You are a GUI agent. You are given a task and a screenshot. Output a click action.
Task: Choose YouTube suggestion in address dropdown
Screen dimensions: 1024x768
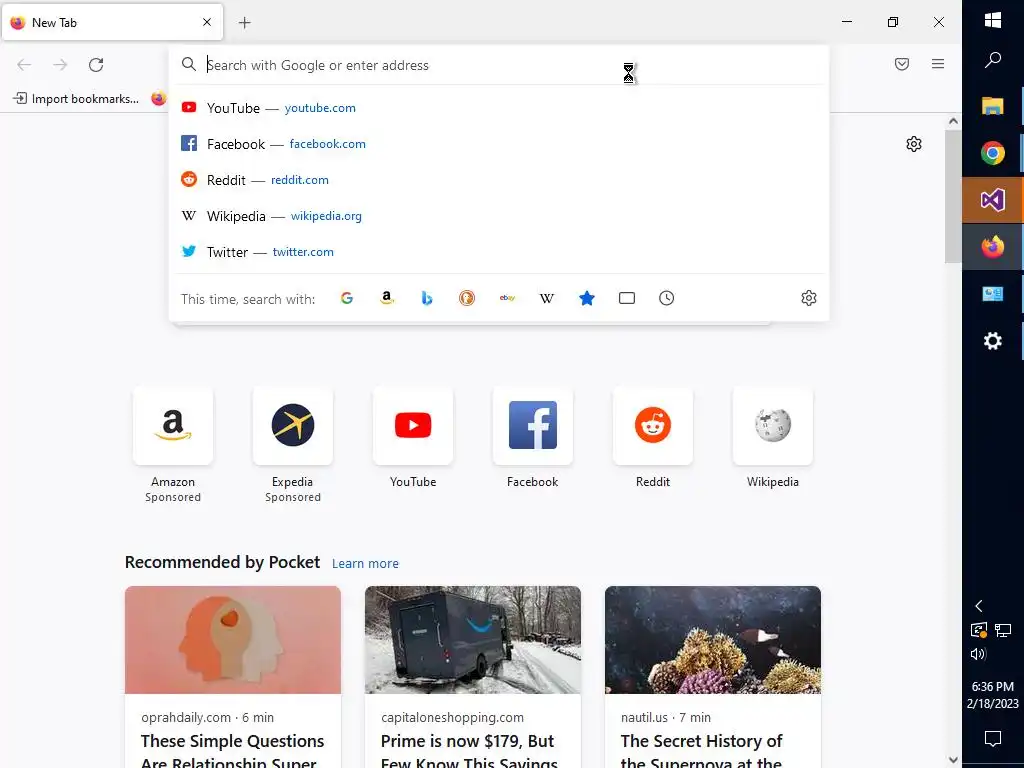click(500, 108)
